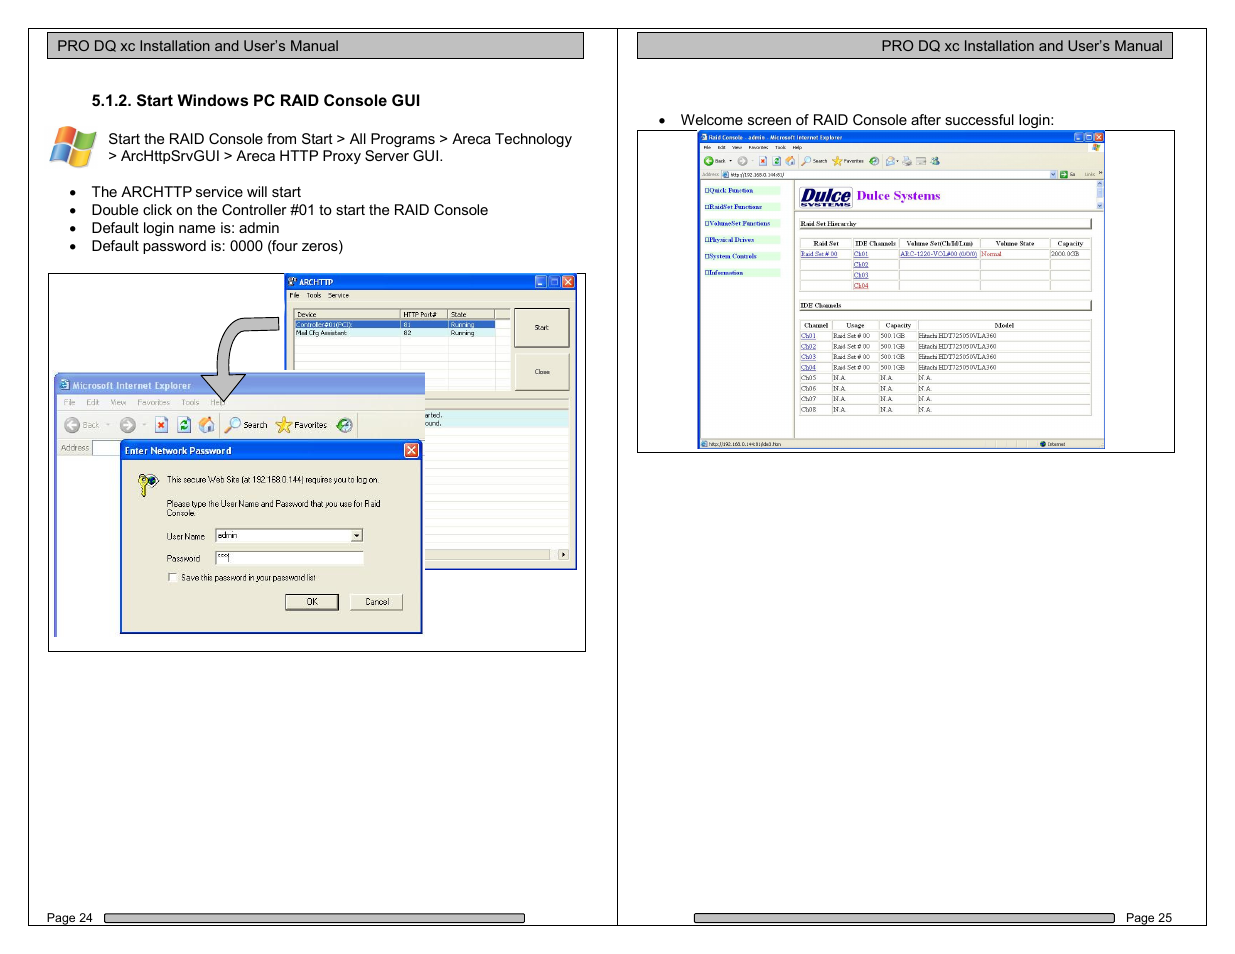This screenshot has height=954, width=1235.
Task: Click the Home icon in the login IE toolbar
Action: pyautogui.click(x=206, y=425)
